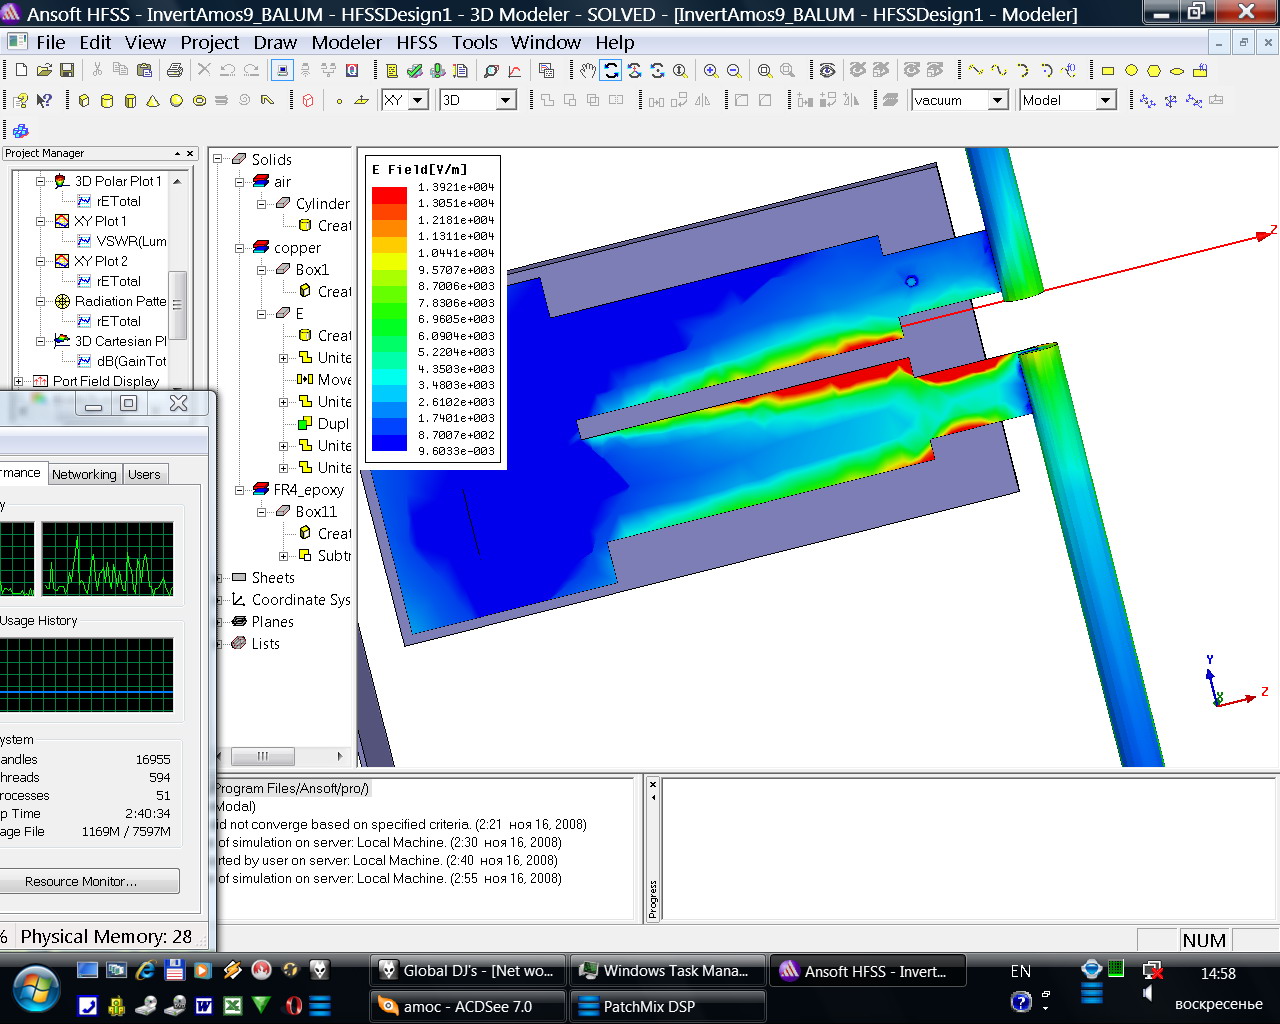Open the vacuum material dropdown
Screen dimensions: 1280x1024
tap(997, 100)
